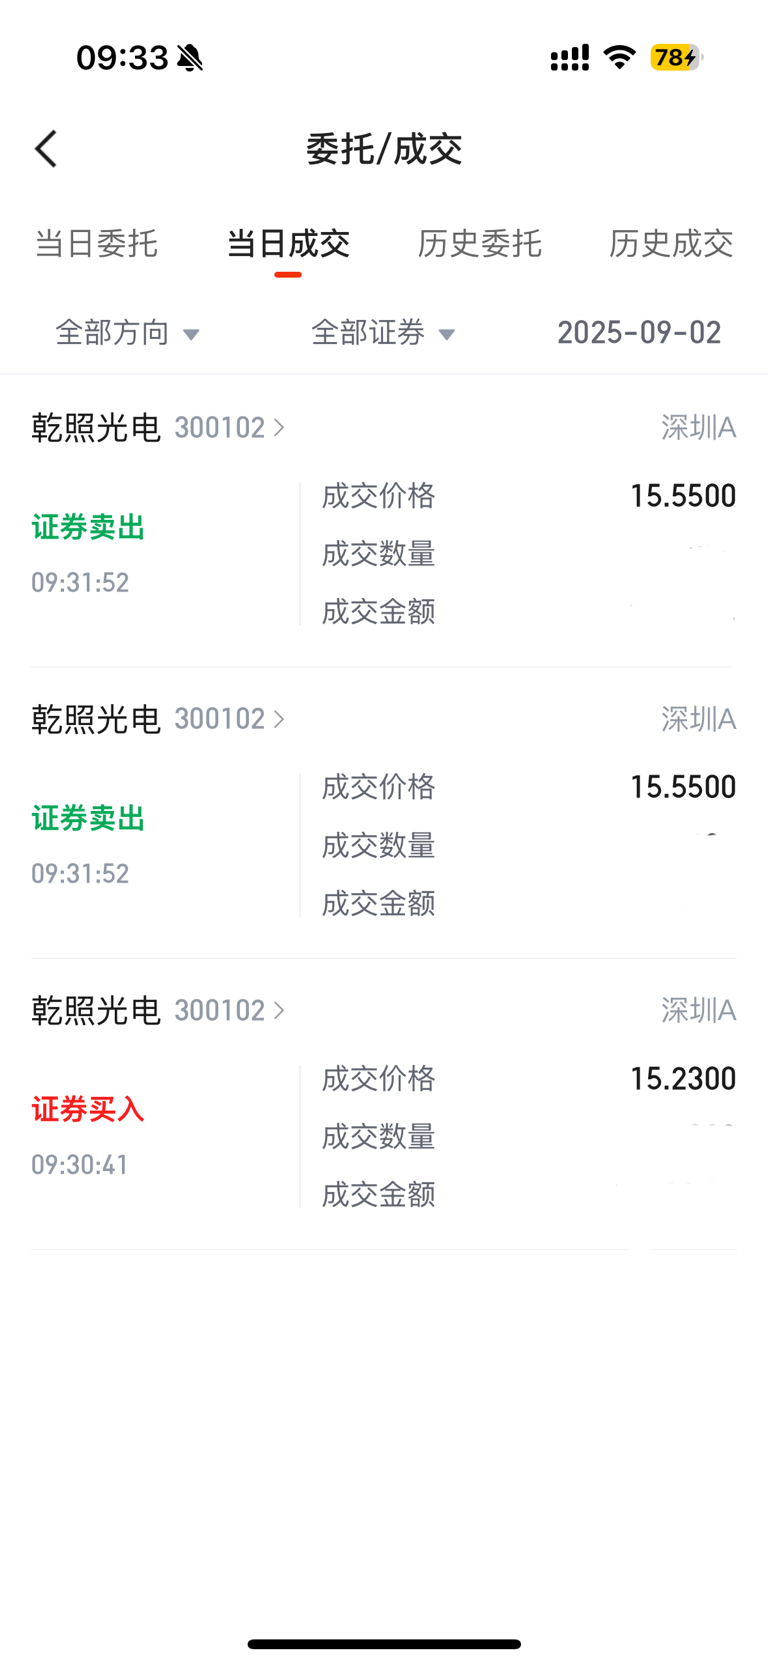The width and height of the screenshot is (769, 1665).
Task: Tap the battery indicator showing 78
Action: pos(677,57)
